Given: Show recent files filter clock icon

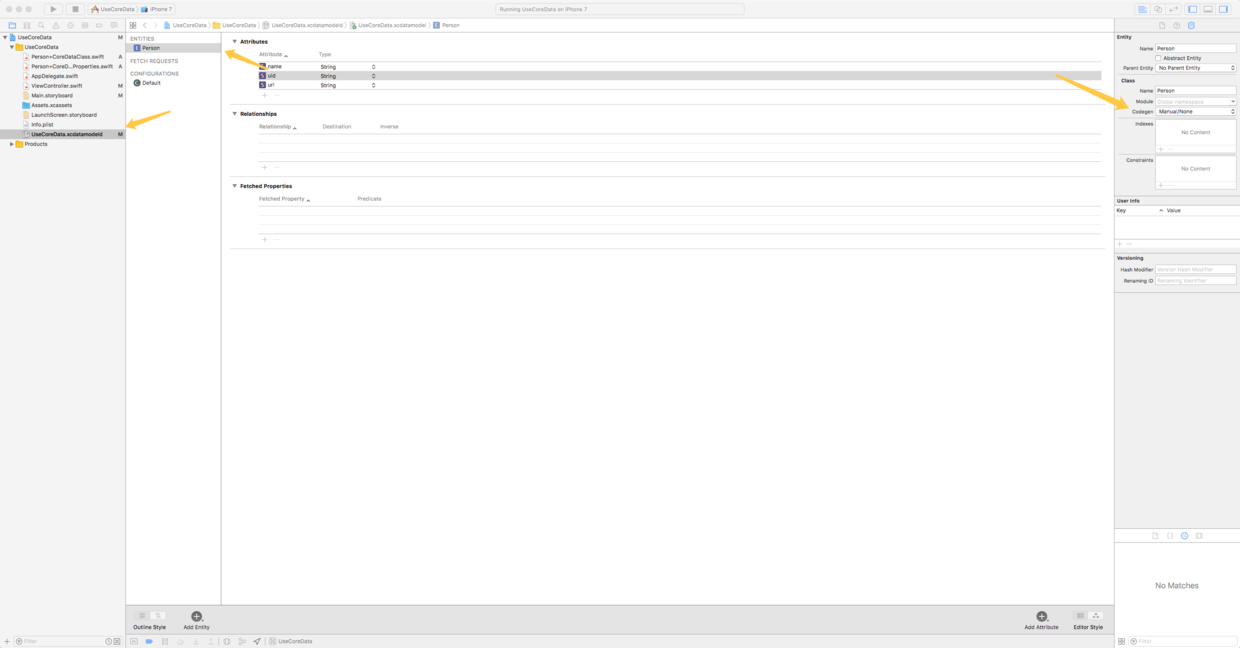Looking at the screenshot, I should pos(109,641).
